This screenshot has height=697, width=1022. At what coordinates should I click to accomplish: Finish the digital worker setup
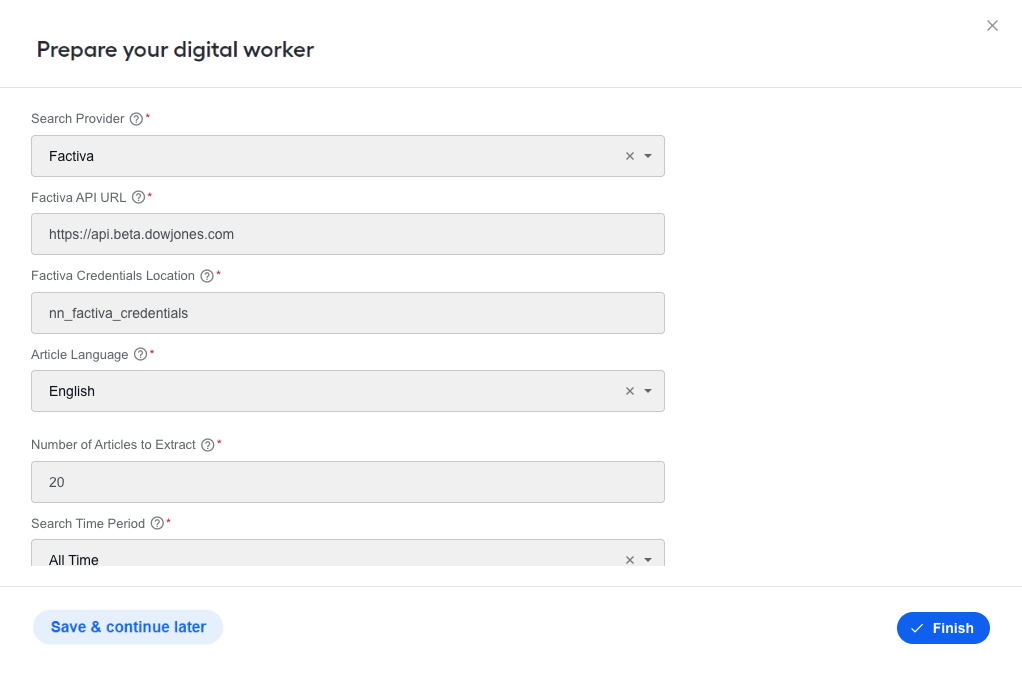coord(943,628)
